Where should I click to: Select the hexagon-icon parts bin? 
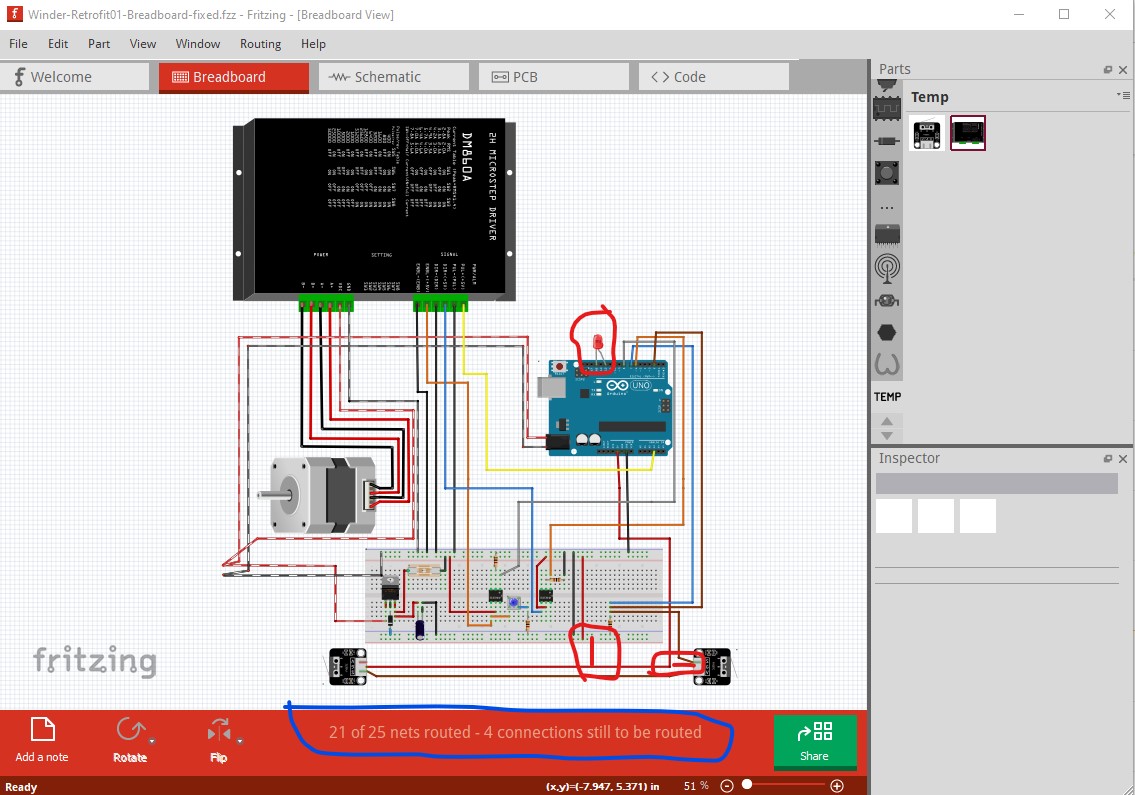click(887, 333)
